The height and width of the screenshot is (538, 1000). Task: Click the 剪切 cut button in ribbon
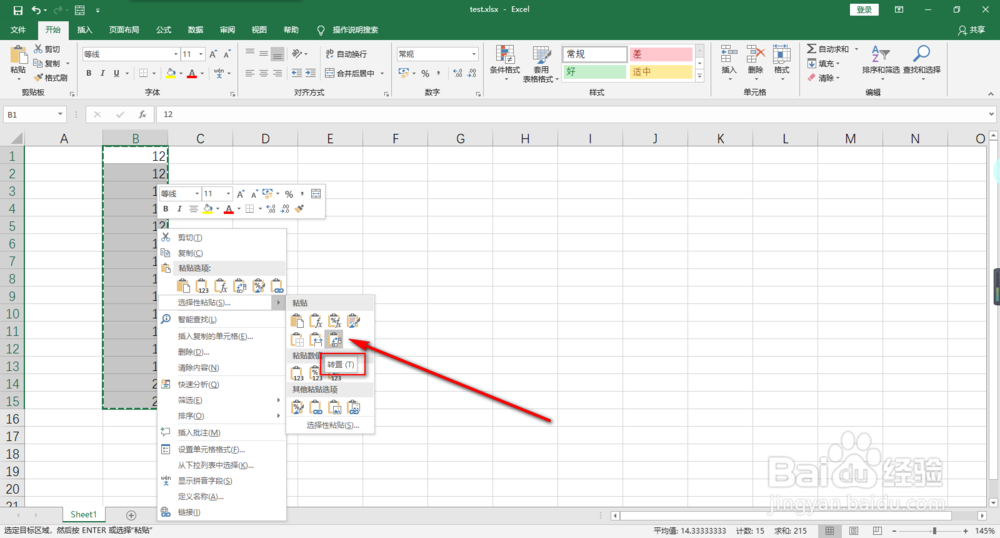pyautogui.click(x=47, y=49)
